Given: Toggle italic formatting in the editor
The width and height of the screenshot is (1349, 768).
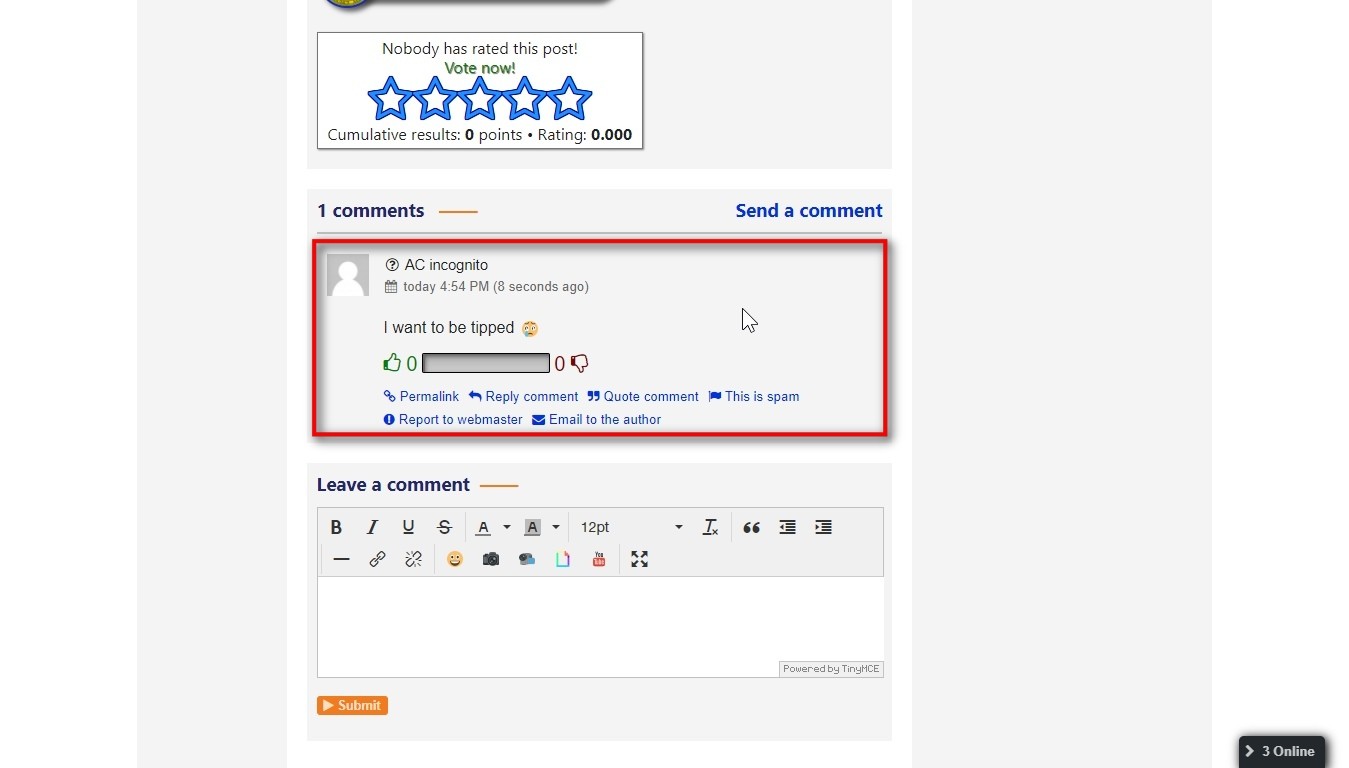Looking at the screenshot, I should pos(372,527).
